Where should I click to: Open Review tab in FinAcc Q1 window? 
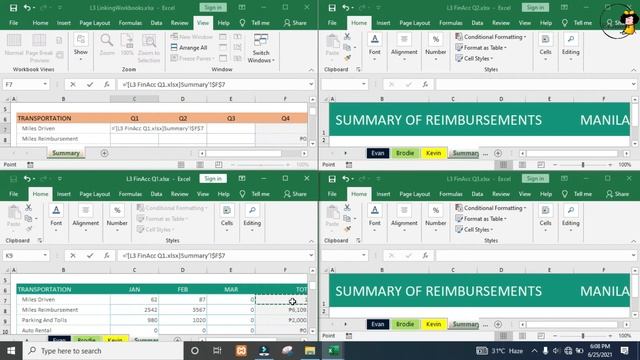pos(179,194)
